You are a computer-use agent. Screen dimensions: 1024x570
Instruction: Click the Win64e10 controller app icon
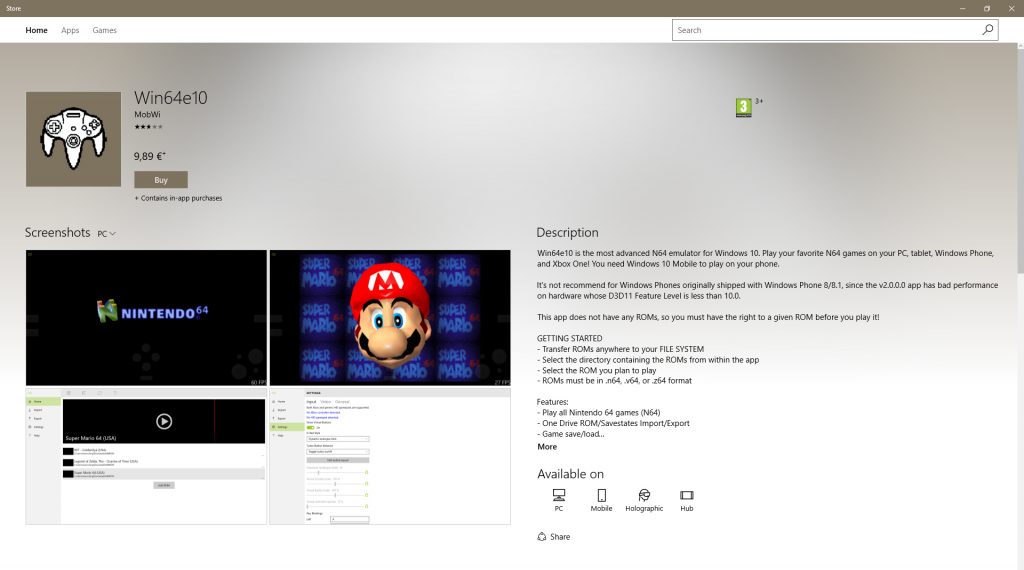(x=73, y=139)
